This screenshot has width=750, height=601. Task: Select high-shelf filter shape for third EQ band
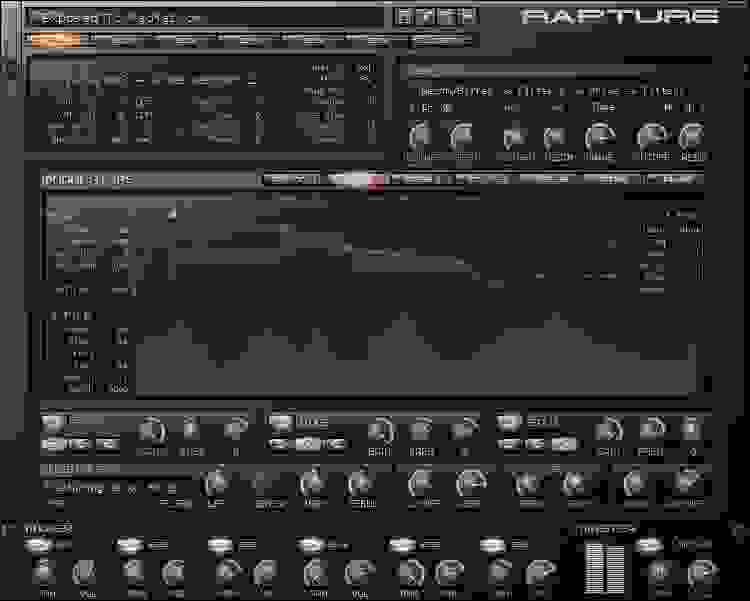tap(567, 443)
